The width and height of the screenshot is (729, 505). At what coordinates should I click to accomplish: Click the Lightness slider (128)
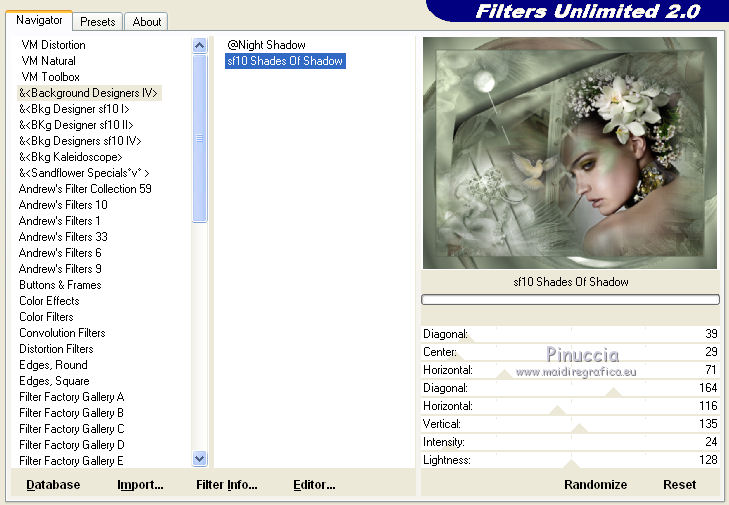[x=570, y=460]
